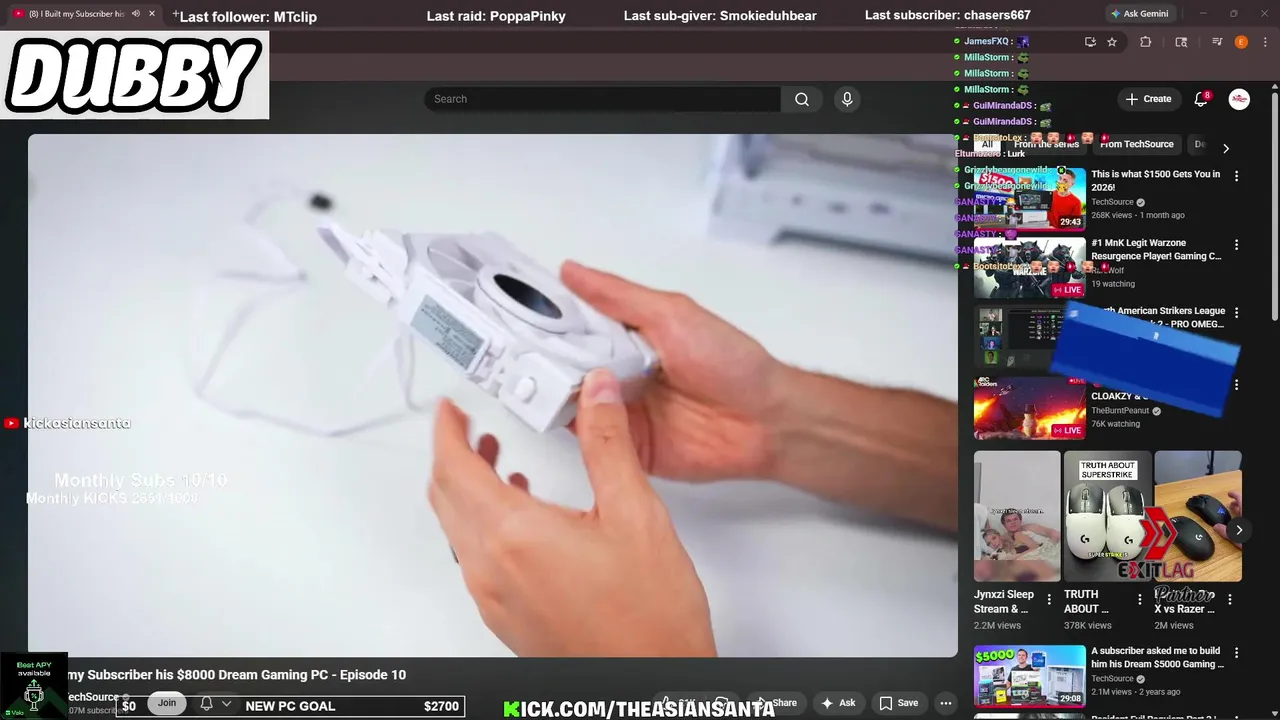
Task: Open the YouTube account avatar menu
Action: click(1239, 99)
